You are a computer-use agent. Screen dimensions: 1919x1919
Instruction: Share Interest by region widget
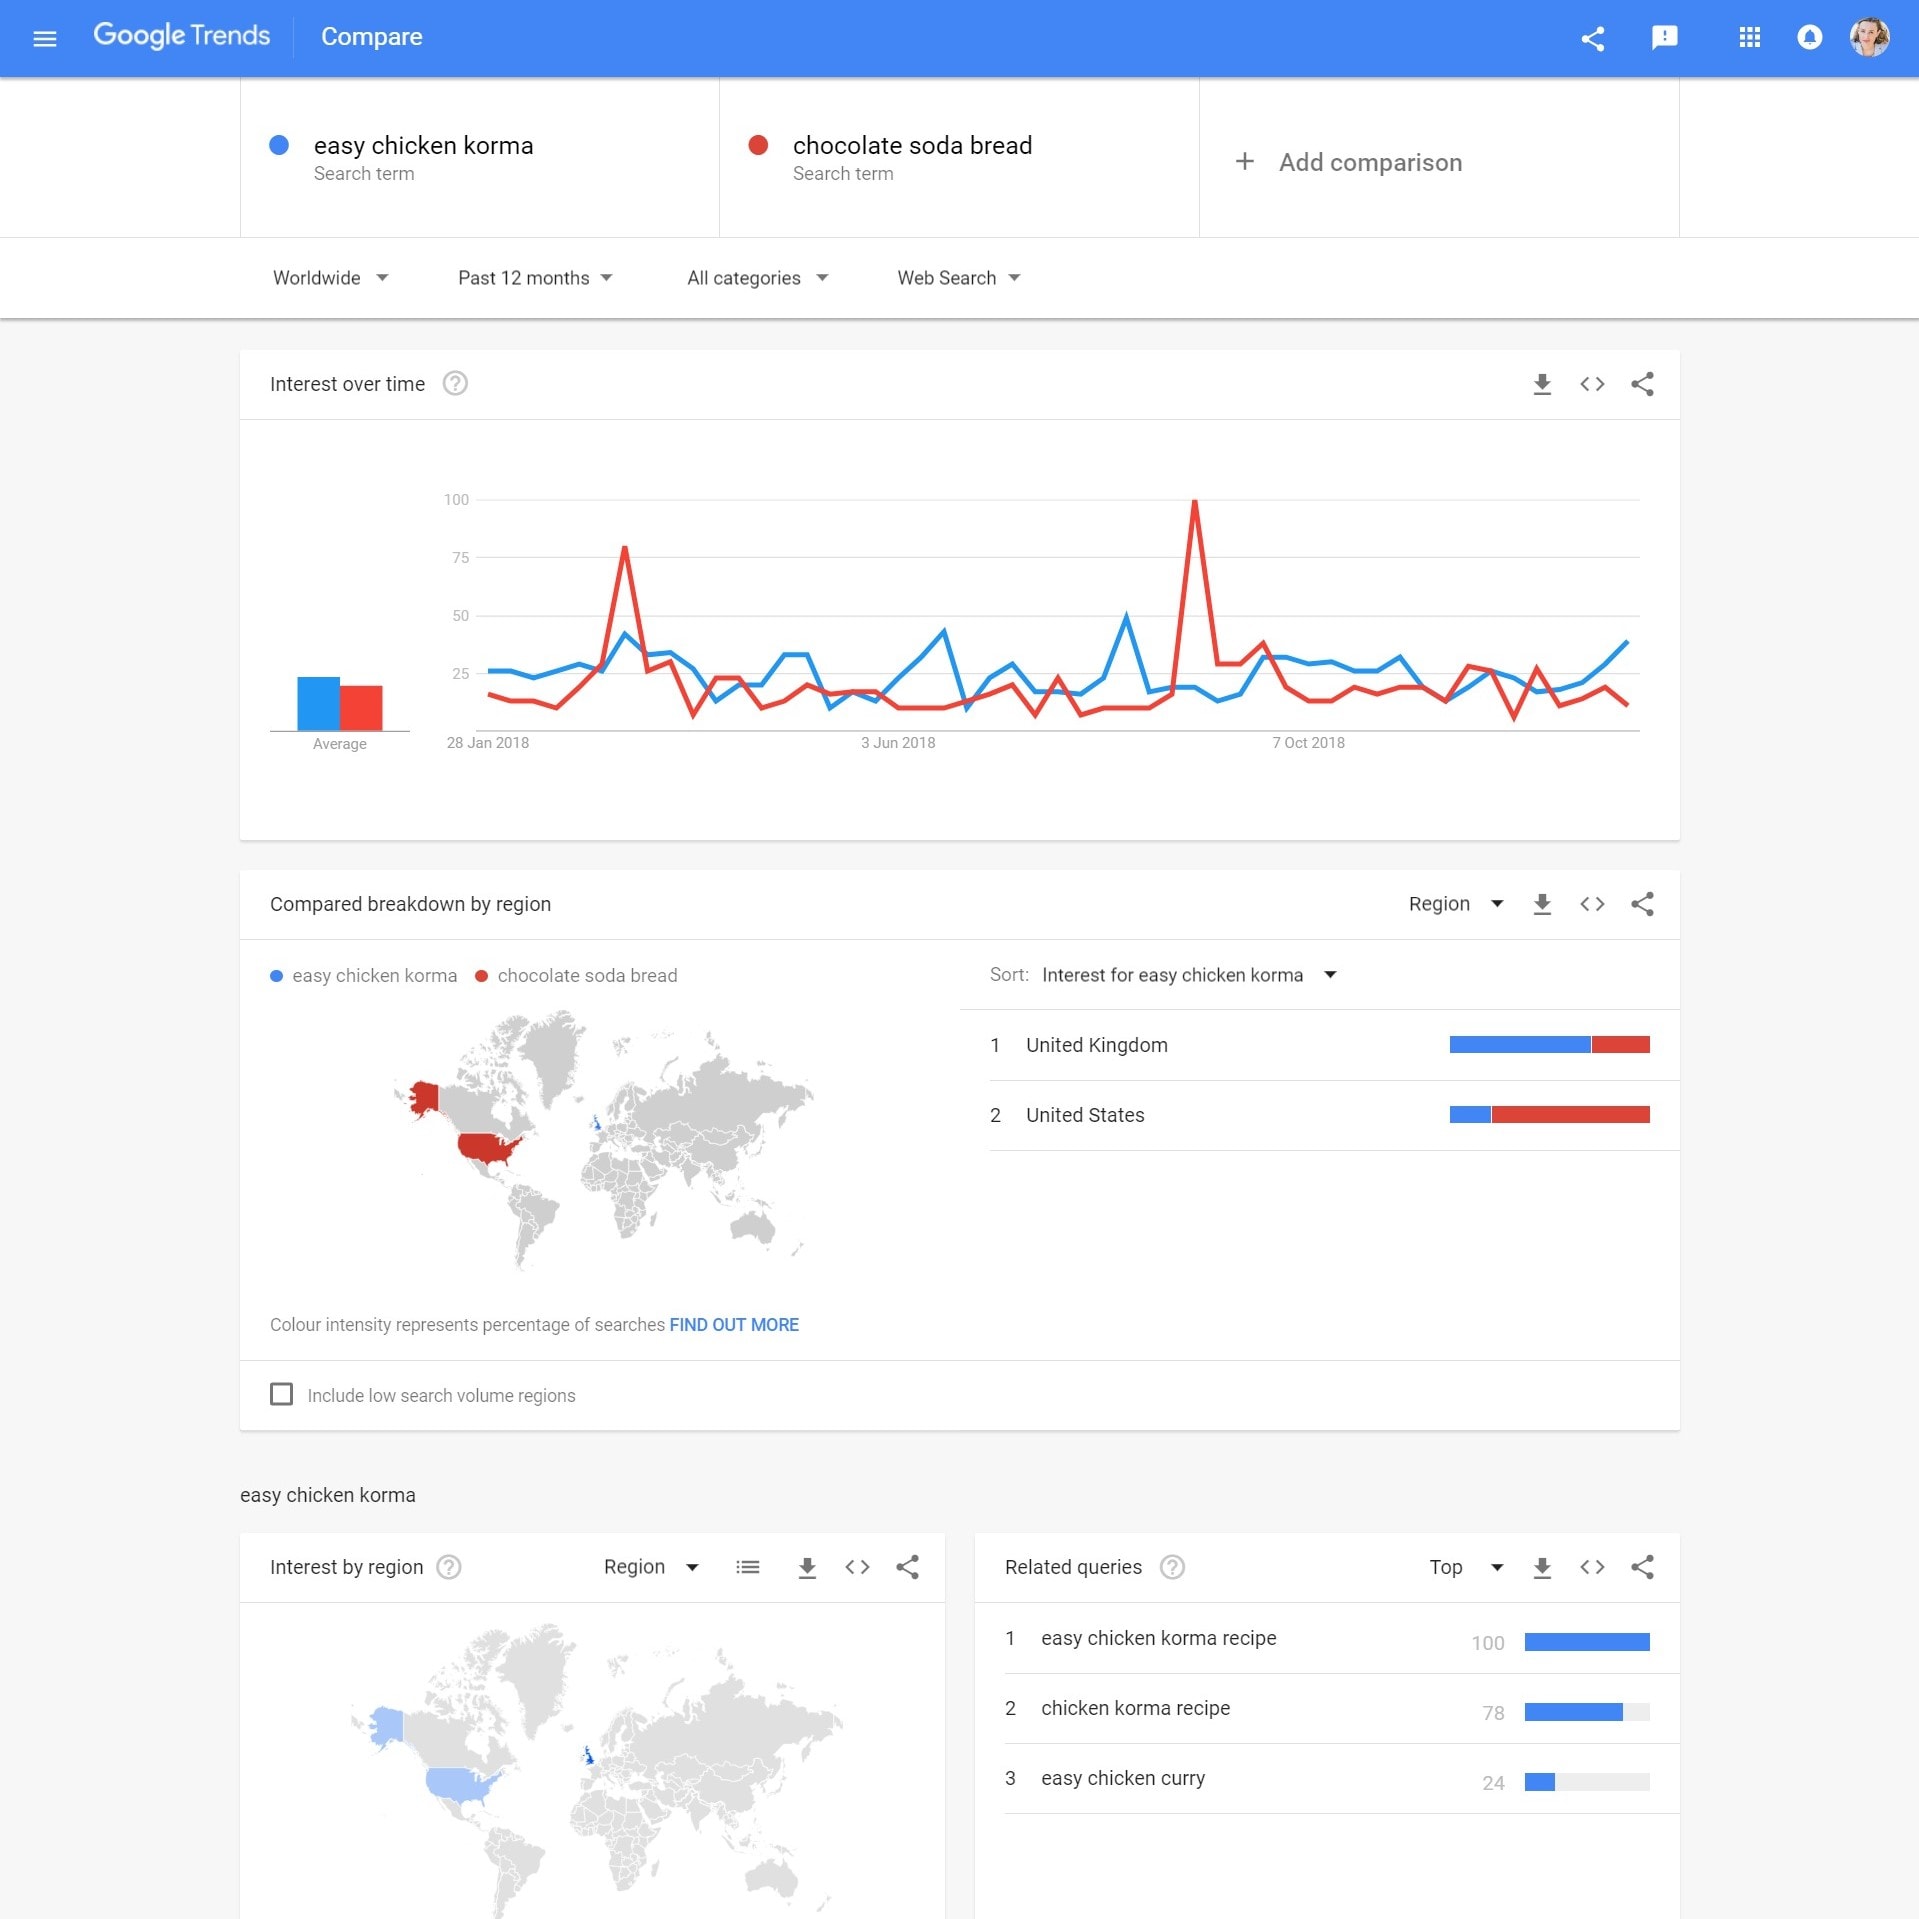pos(907,1567)
